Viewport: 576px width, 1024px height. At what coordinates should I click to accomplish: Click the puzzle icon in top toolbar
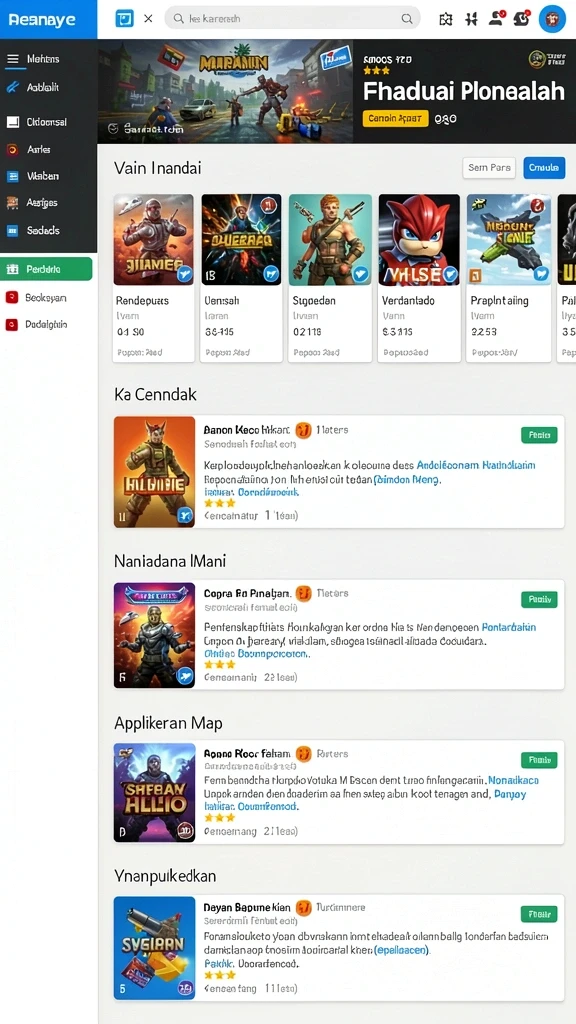click(x=446, y=19)
